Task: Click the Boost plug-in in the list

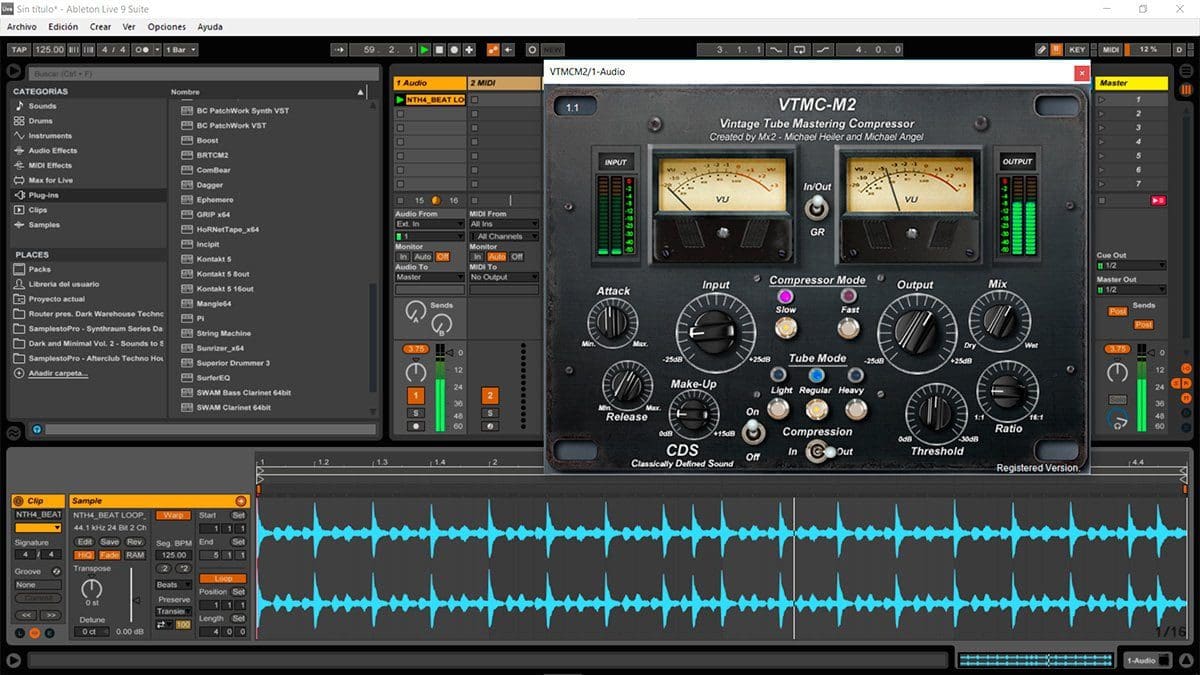Action: [x=207, y=141]
